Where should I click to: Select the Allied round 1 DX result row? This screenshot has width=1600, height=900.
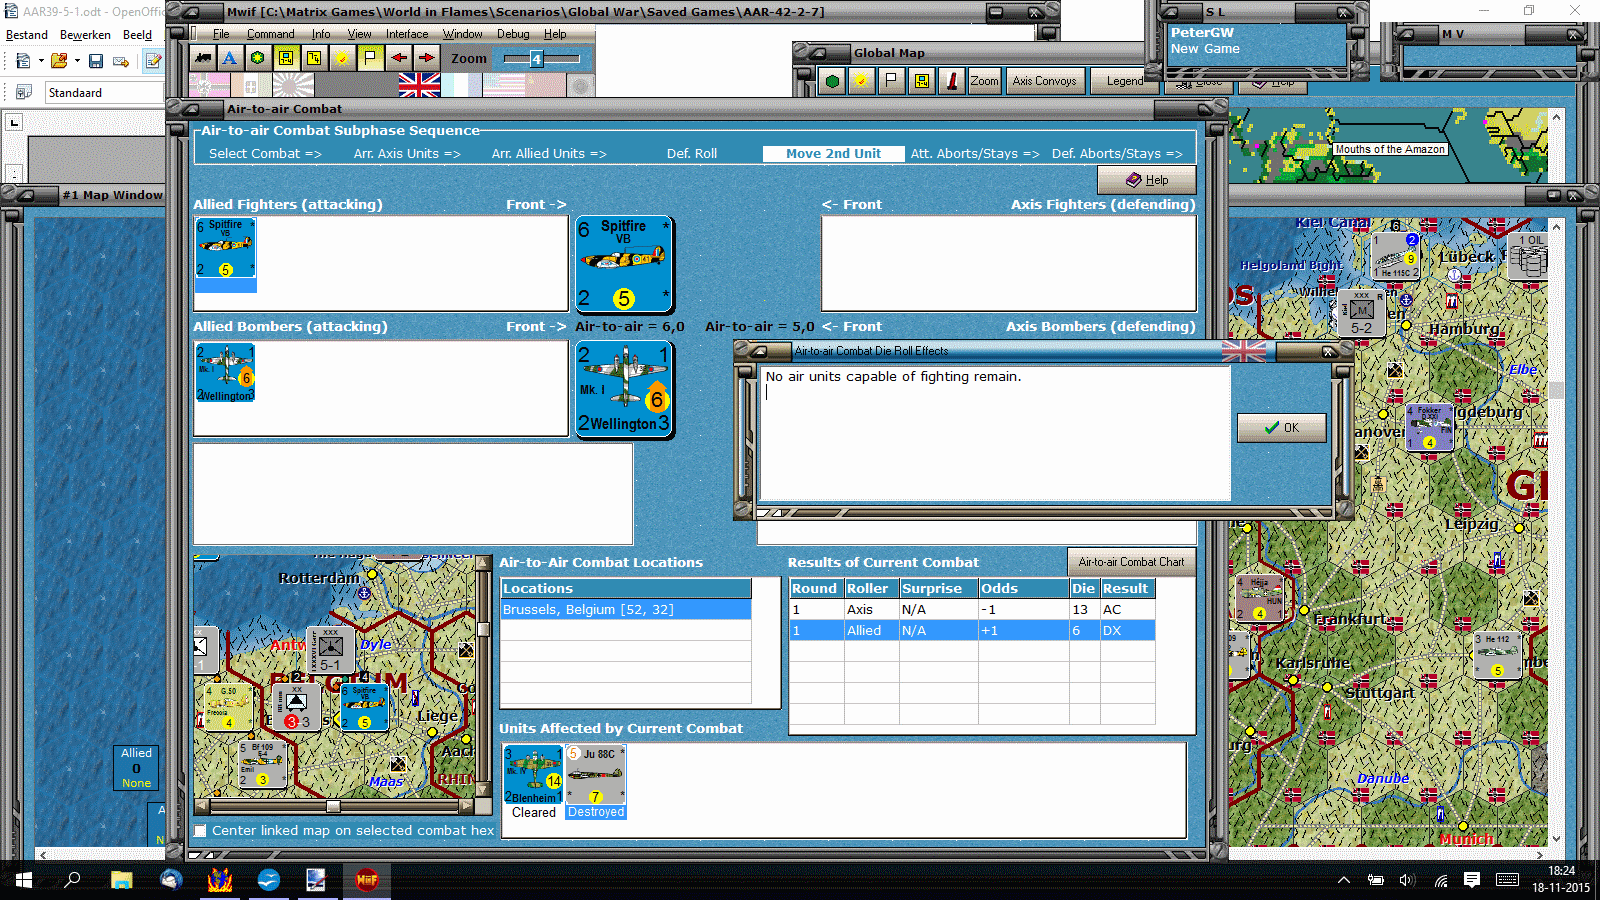(x=972, y=631)
